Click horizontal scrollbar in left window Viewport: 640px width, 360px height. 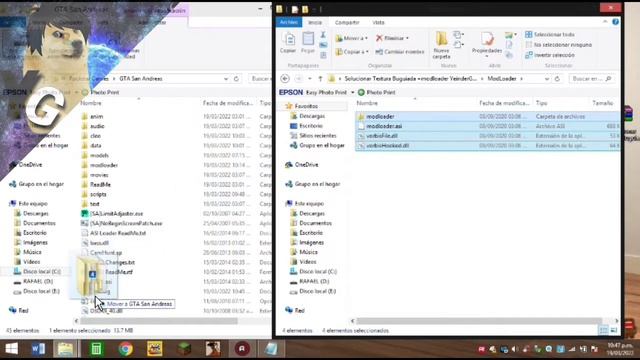coord(159,321)
